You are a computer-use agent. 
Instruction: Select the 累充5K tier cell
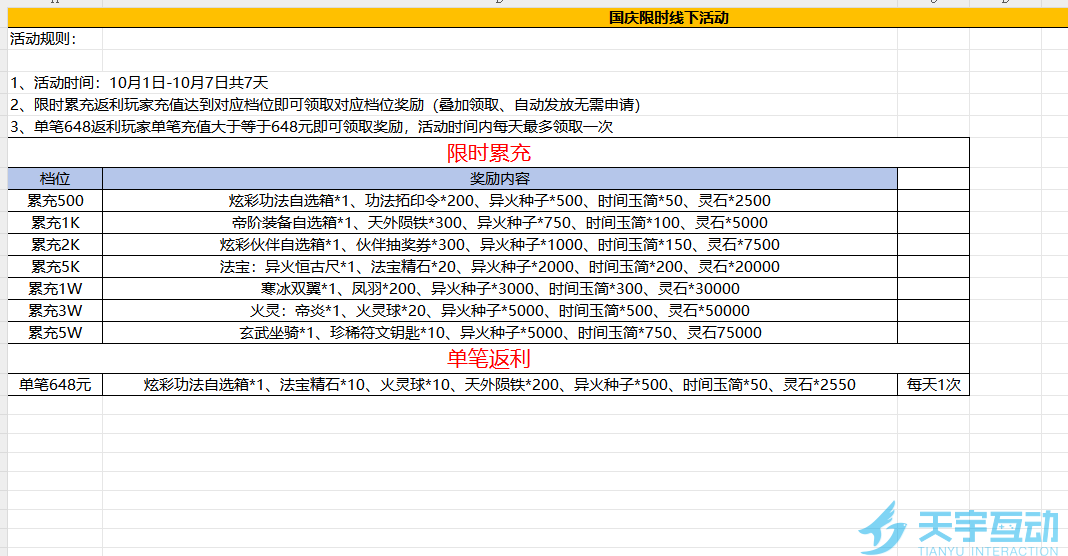(55, 267)
